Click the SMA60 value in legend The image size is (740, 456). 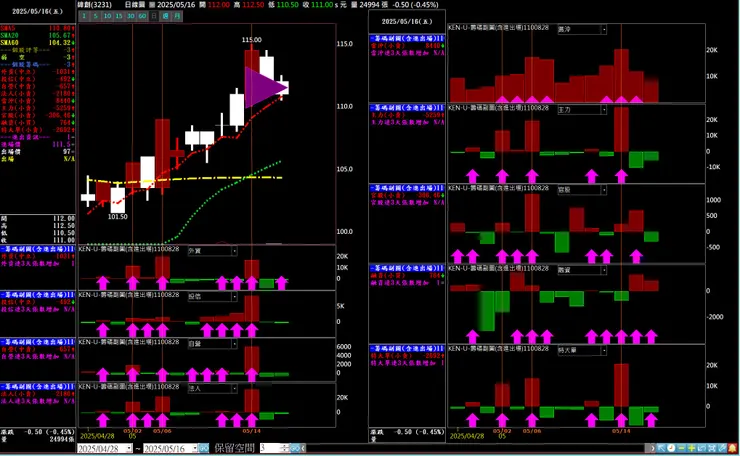point(59,42)
